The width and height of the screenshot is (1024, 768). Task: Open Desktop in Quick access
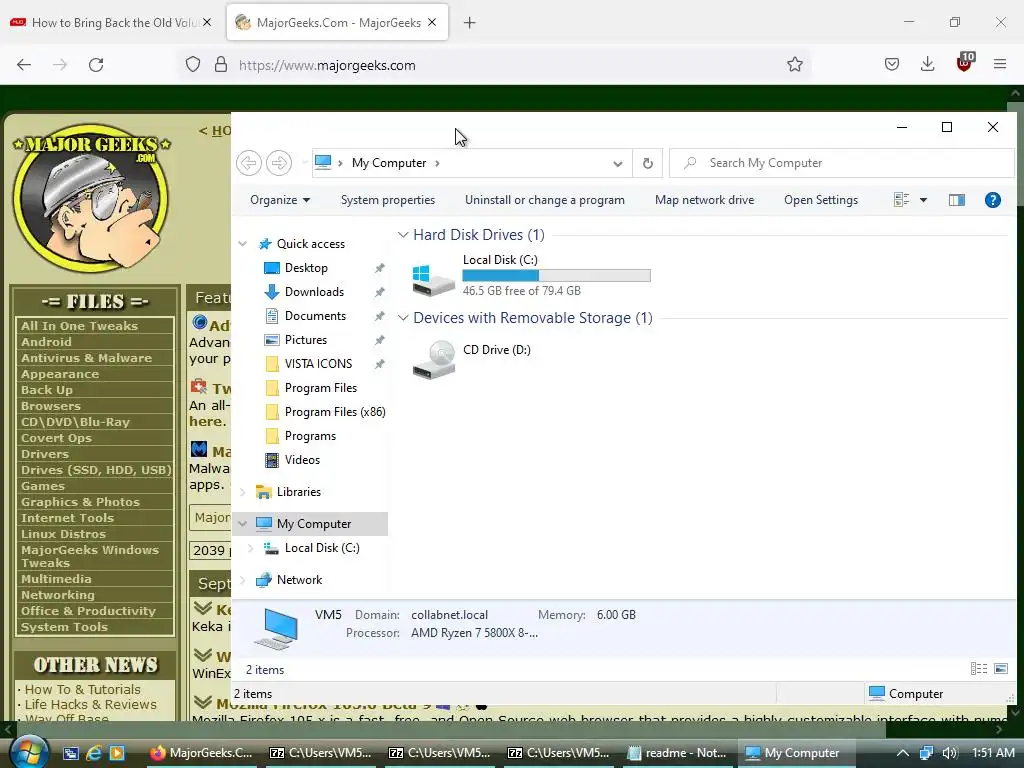coord(306,268)
